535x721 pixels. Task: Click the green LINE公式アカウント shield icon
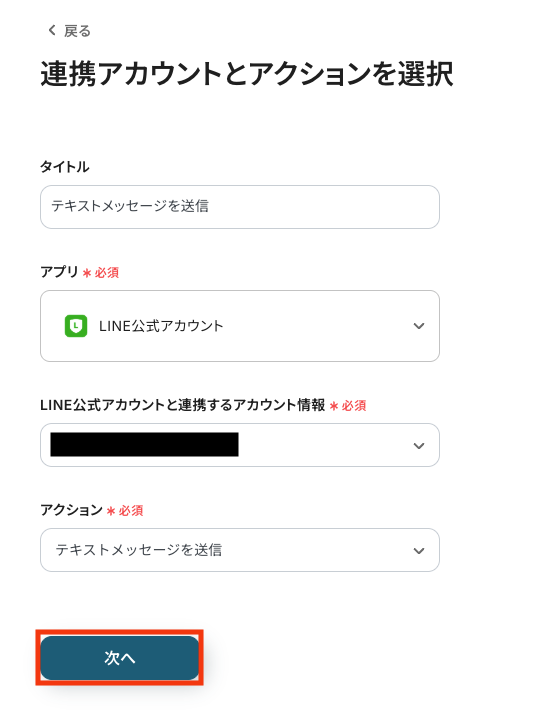click(76, 326)
